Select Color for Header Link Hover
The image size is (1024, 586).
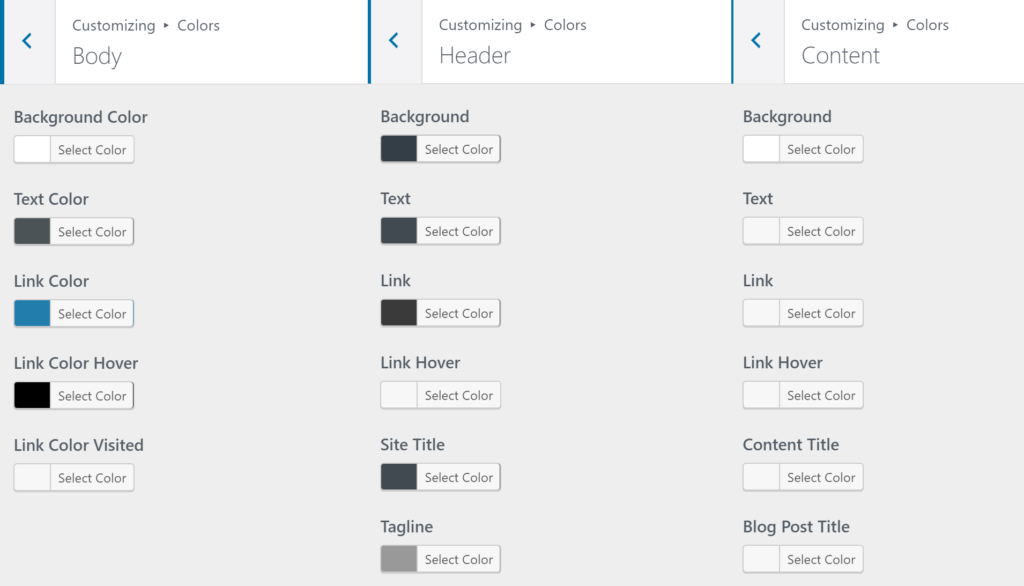tap(459, 395)
